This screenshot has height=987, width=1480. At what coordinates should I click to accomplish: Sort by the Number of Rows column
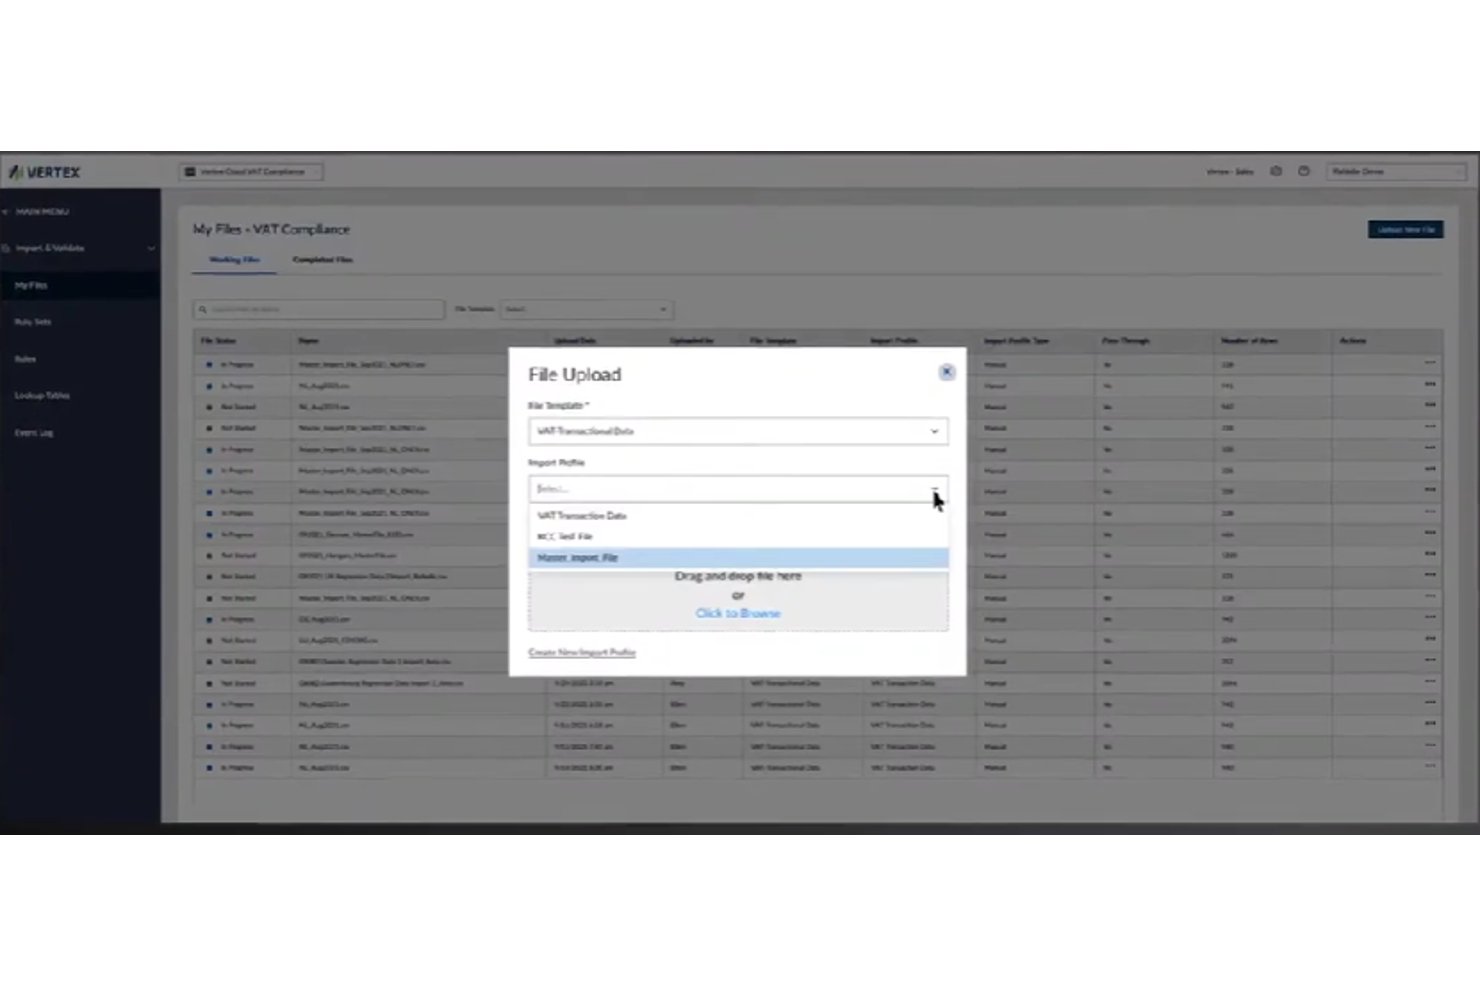click(x=1249, y=341)
